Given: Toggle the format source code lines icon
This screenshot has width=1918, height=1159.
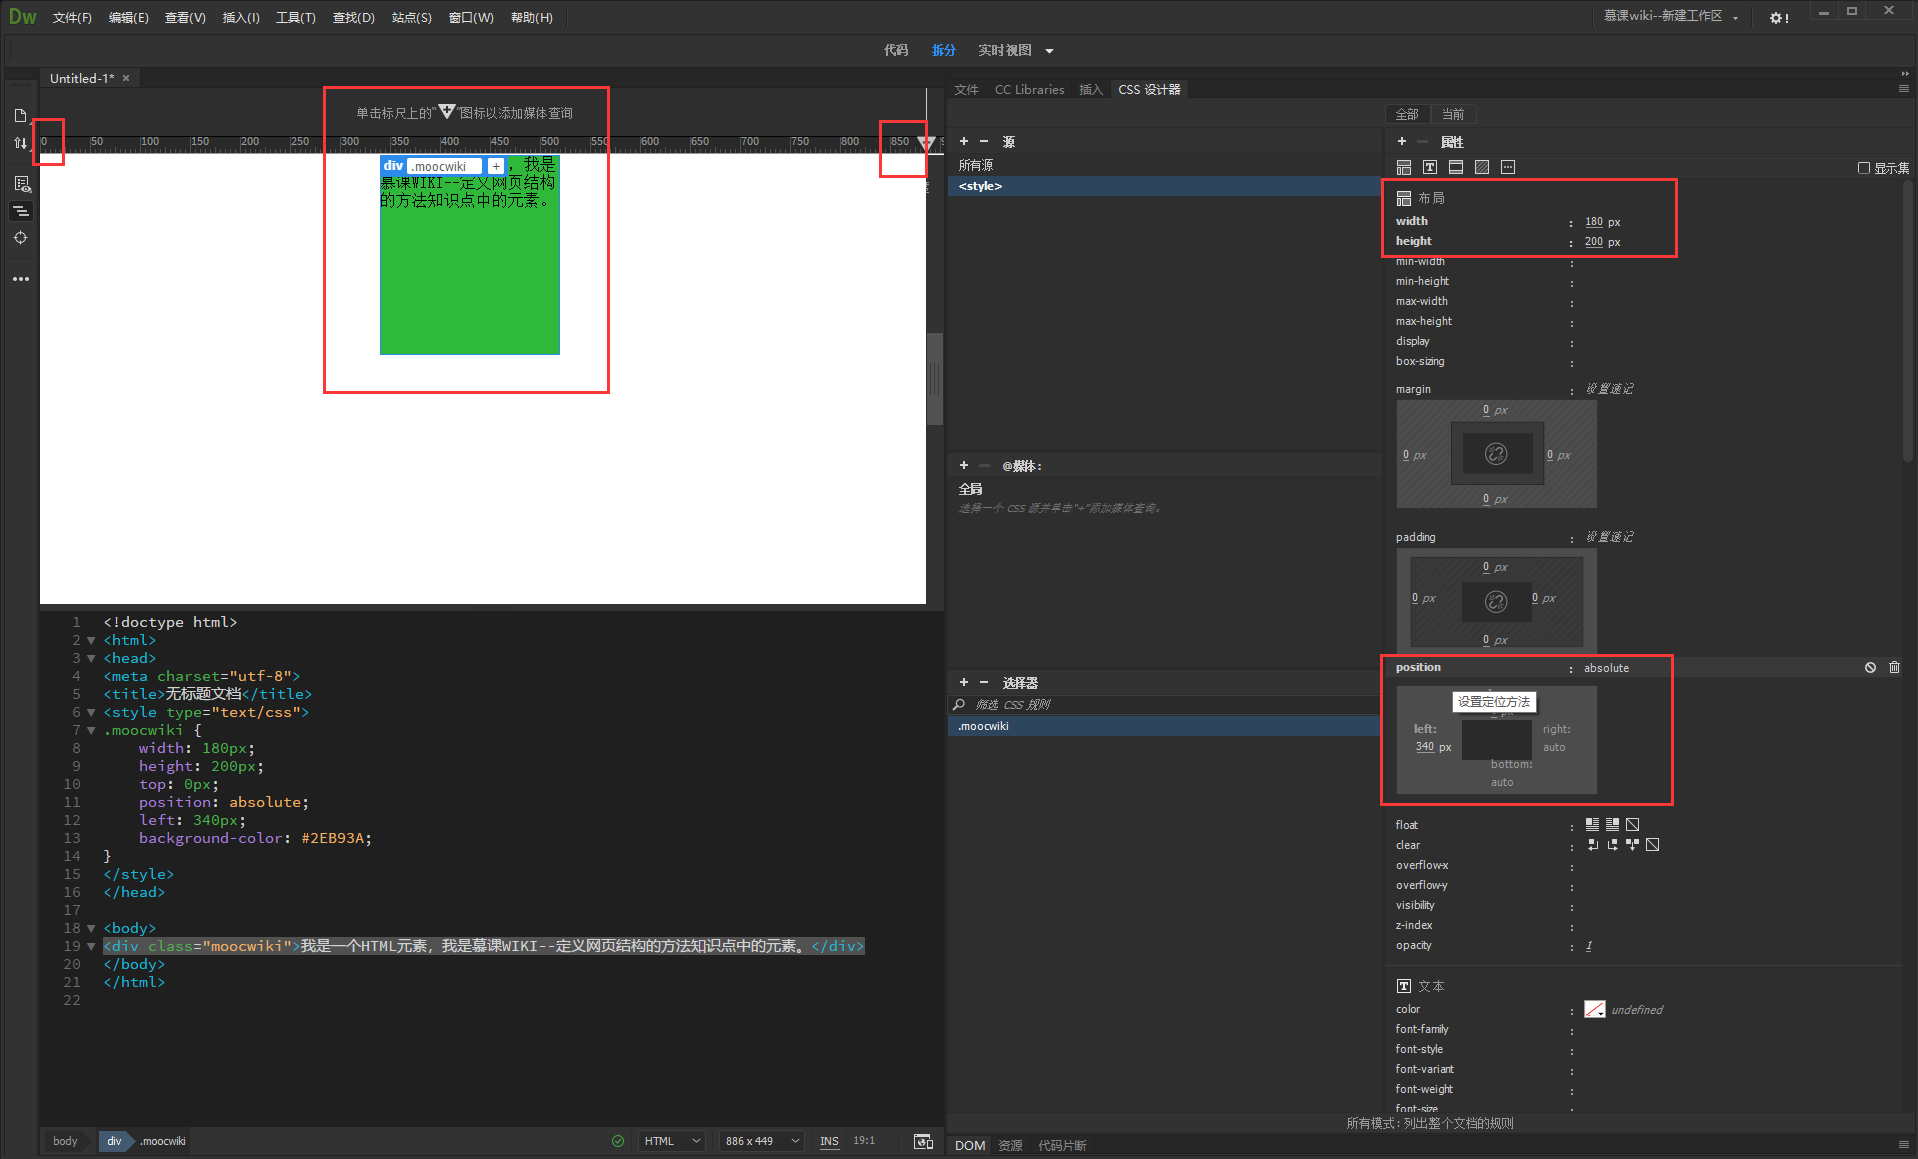Looking at the screenshot, I should (x=21, y=211).
